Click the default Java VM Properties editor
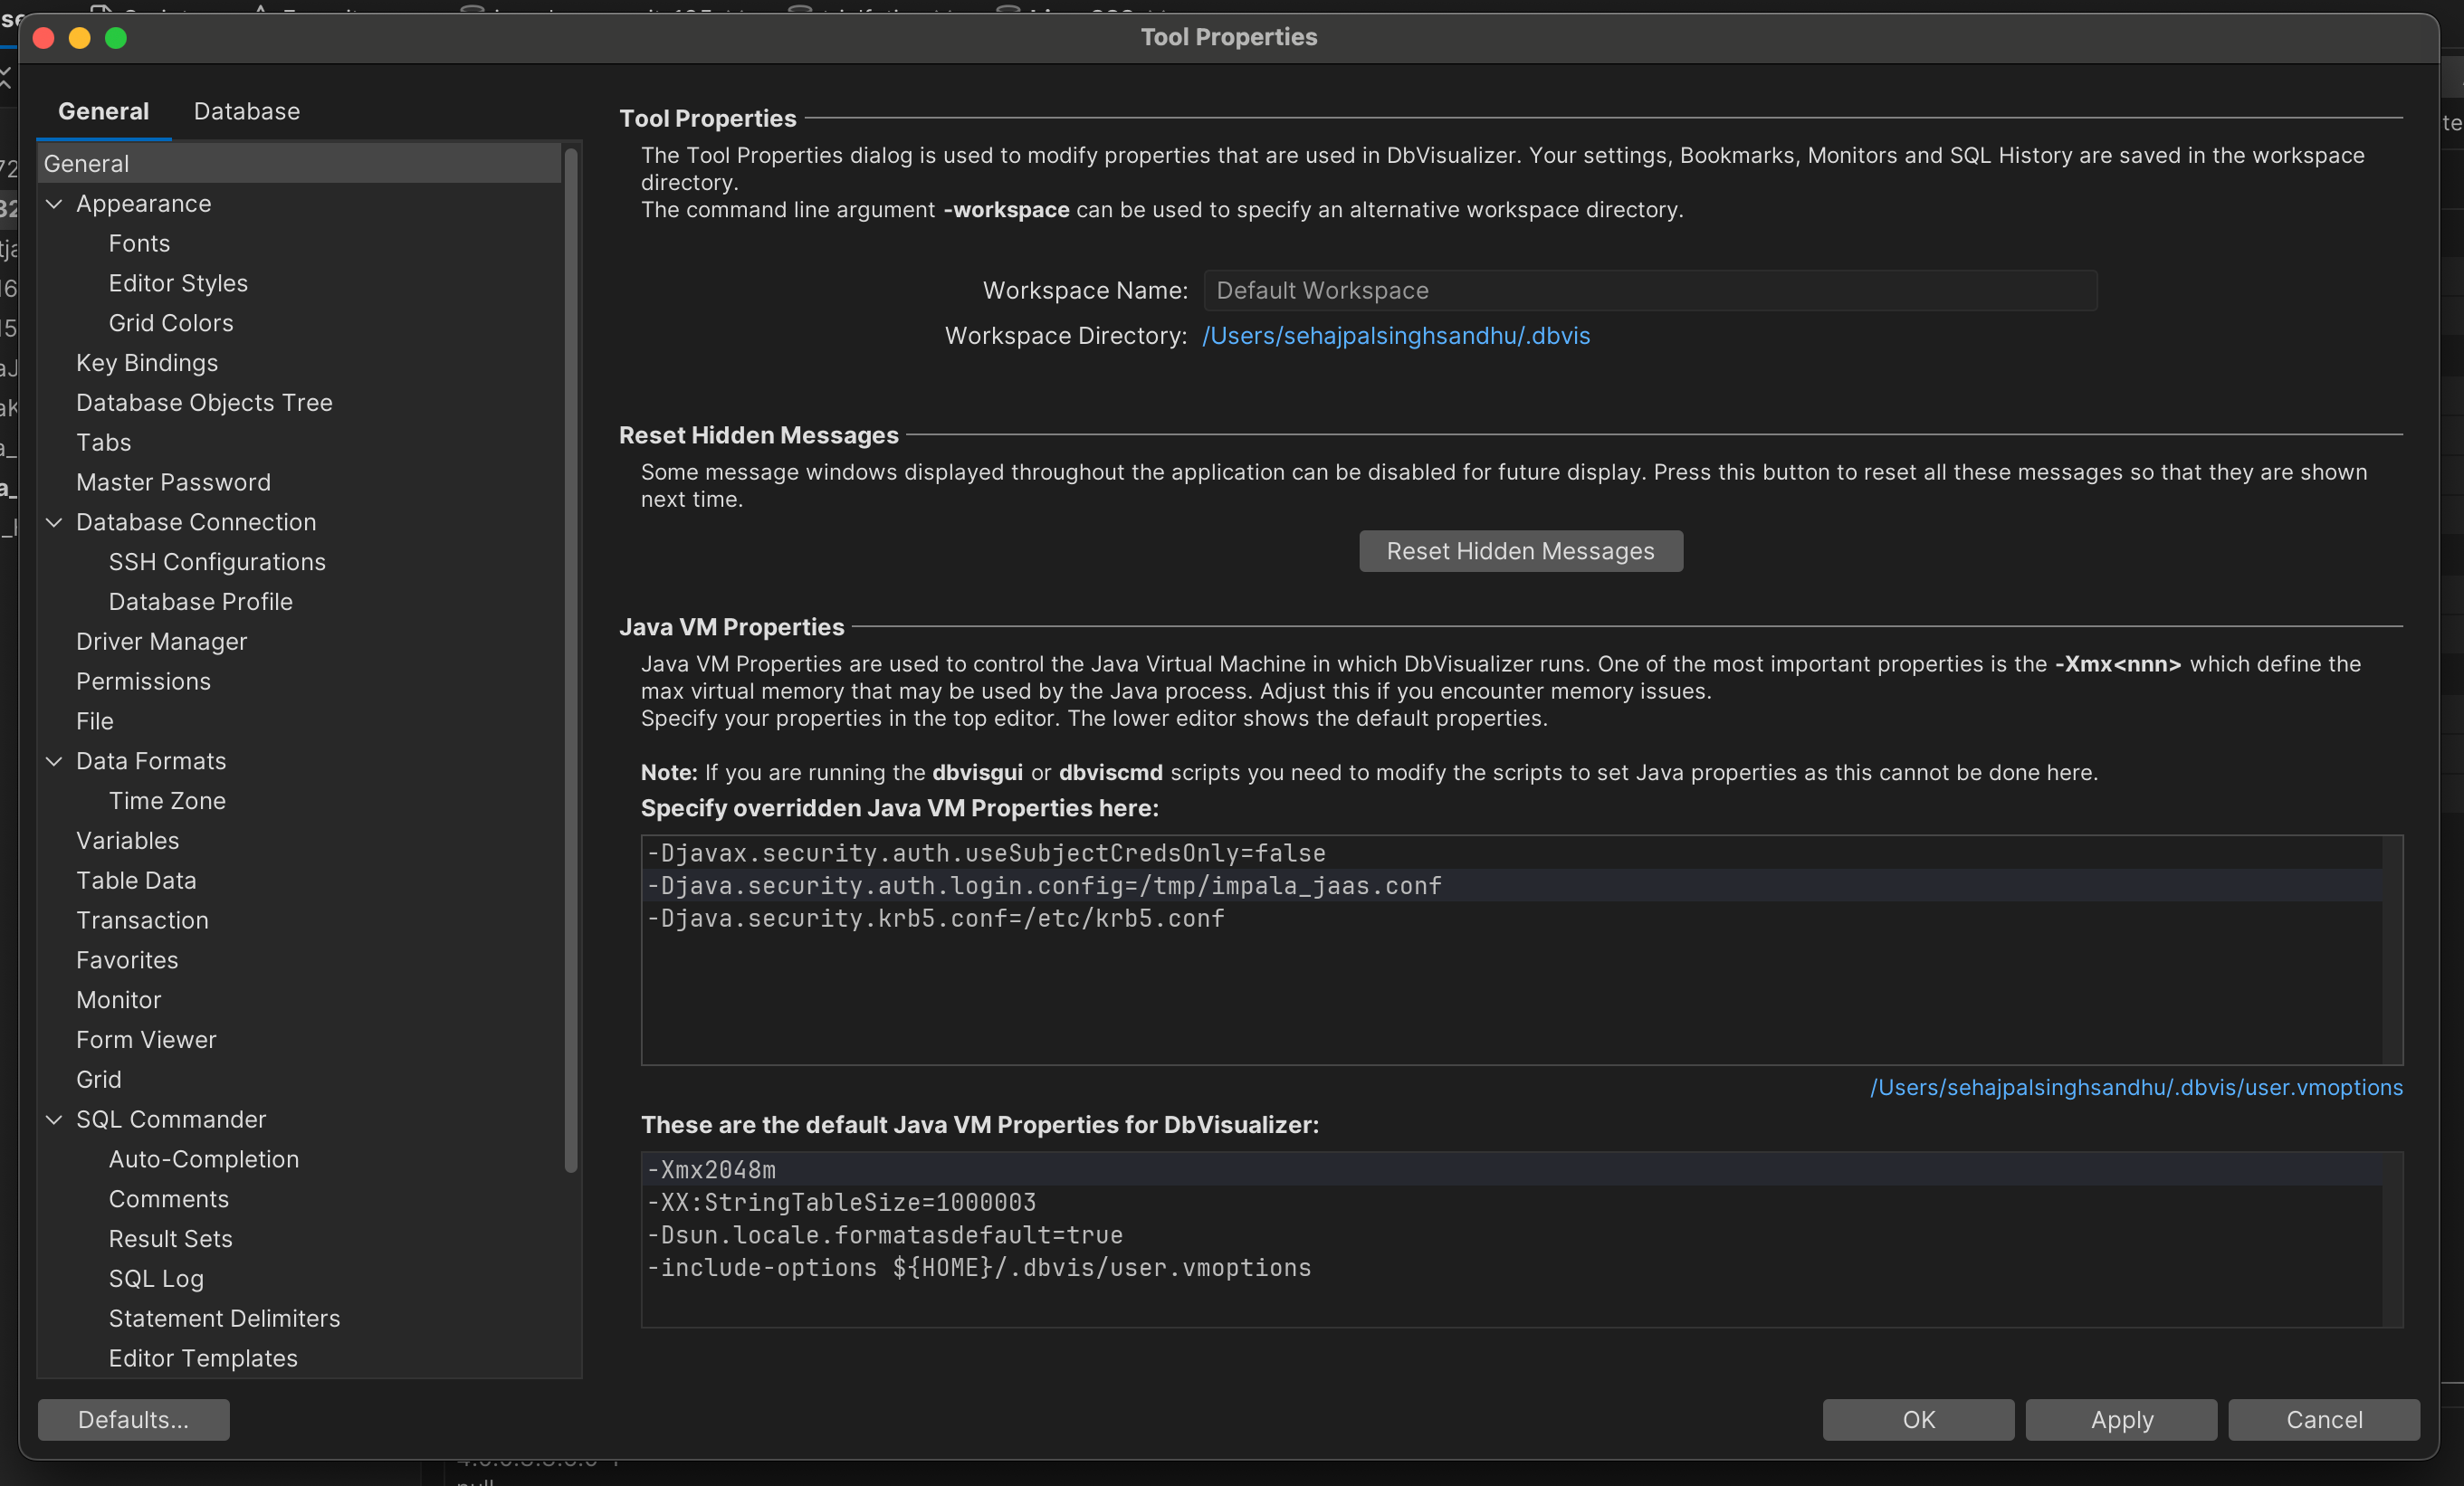Image resolution: width=2464 pixels, height=1486 pixels. coord(1521,1239)
